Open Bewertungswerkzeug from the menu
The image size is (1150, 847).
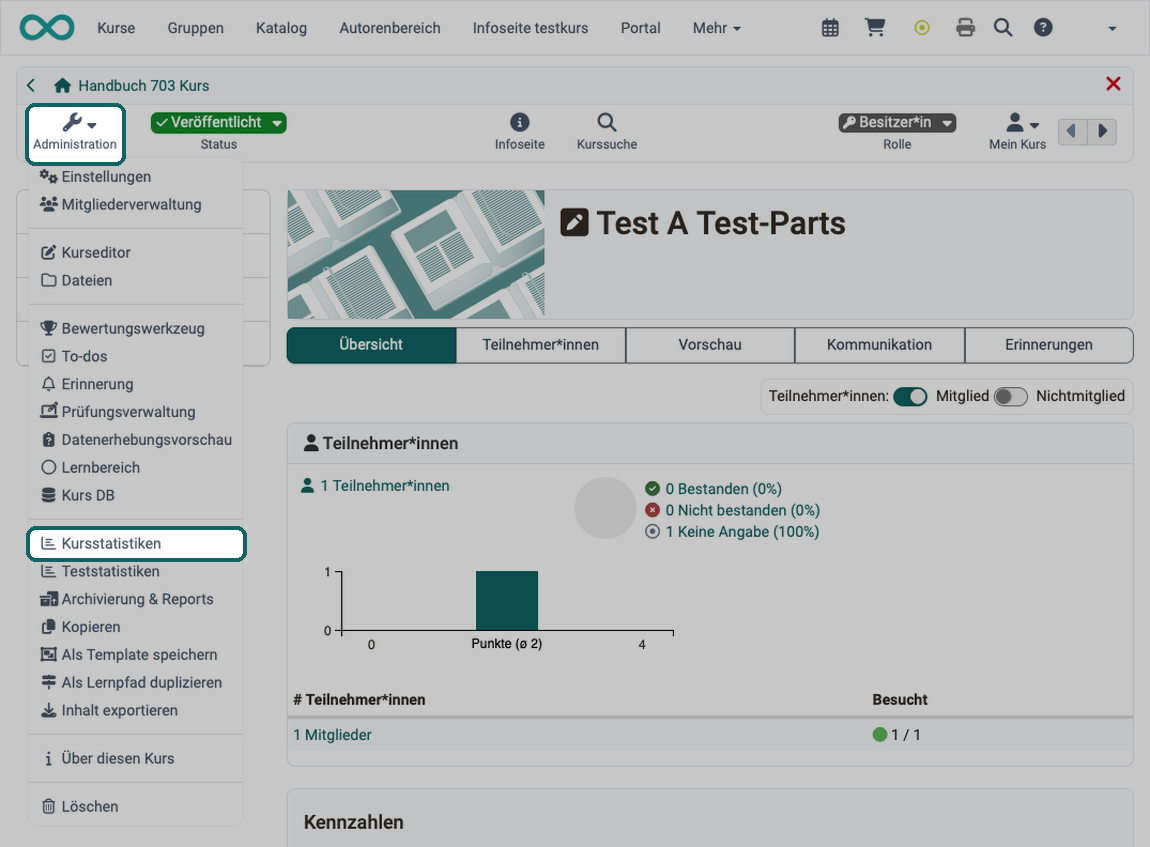click(136, 329)
